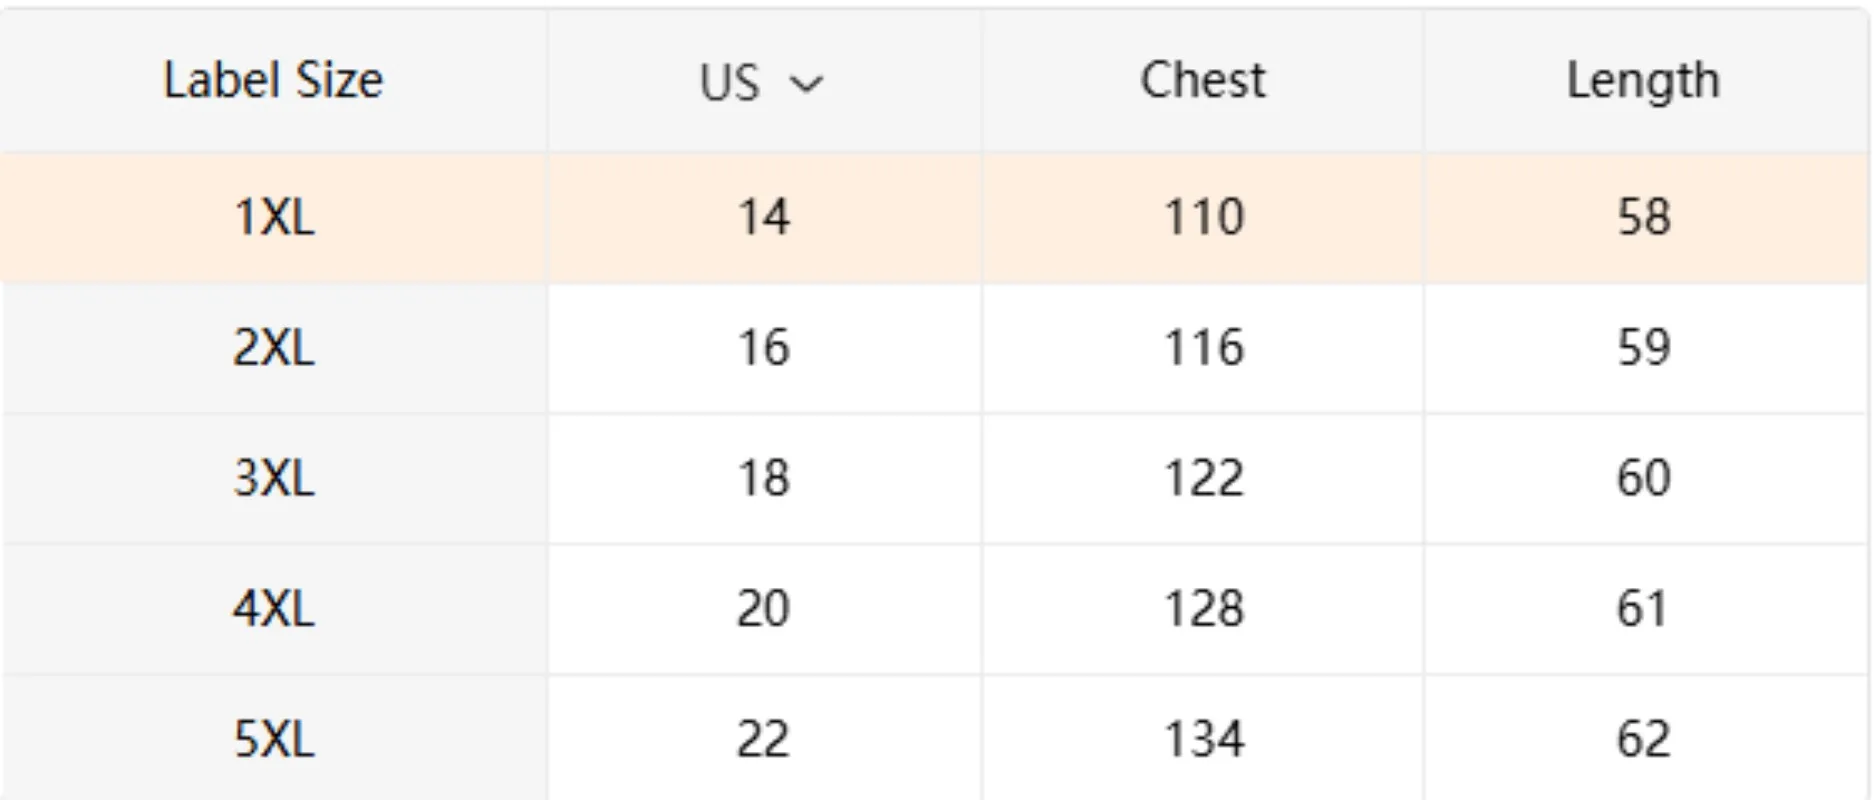Select the 3XL label size cell
Screen dimensions: 1874x800
[x=273, y=478]
